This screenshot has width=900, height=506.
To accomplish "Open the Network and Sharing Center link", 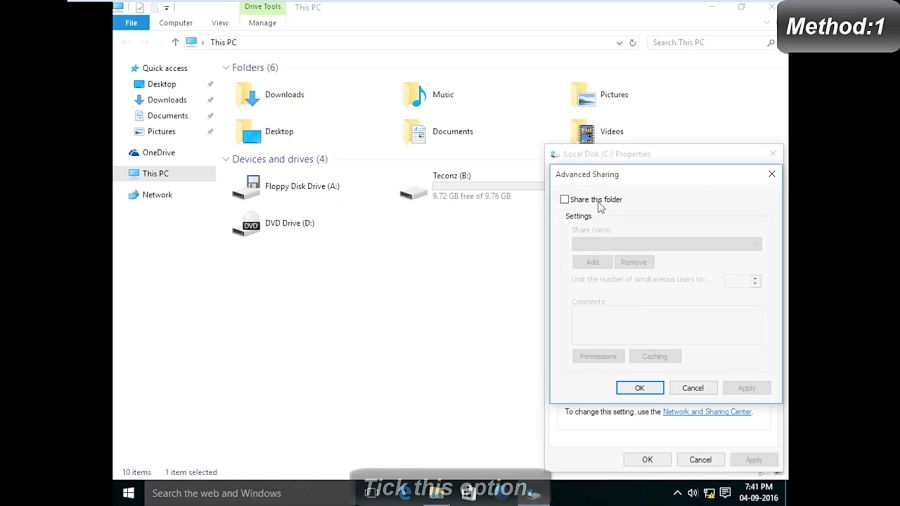I will pos(707,411).
